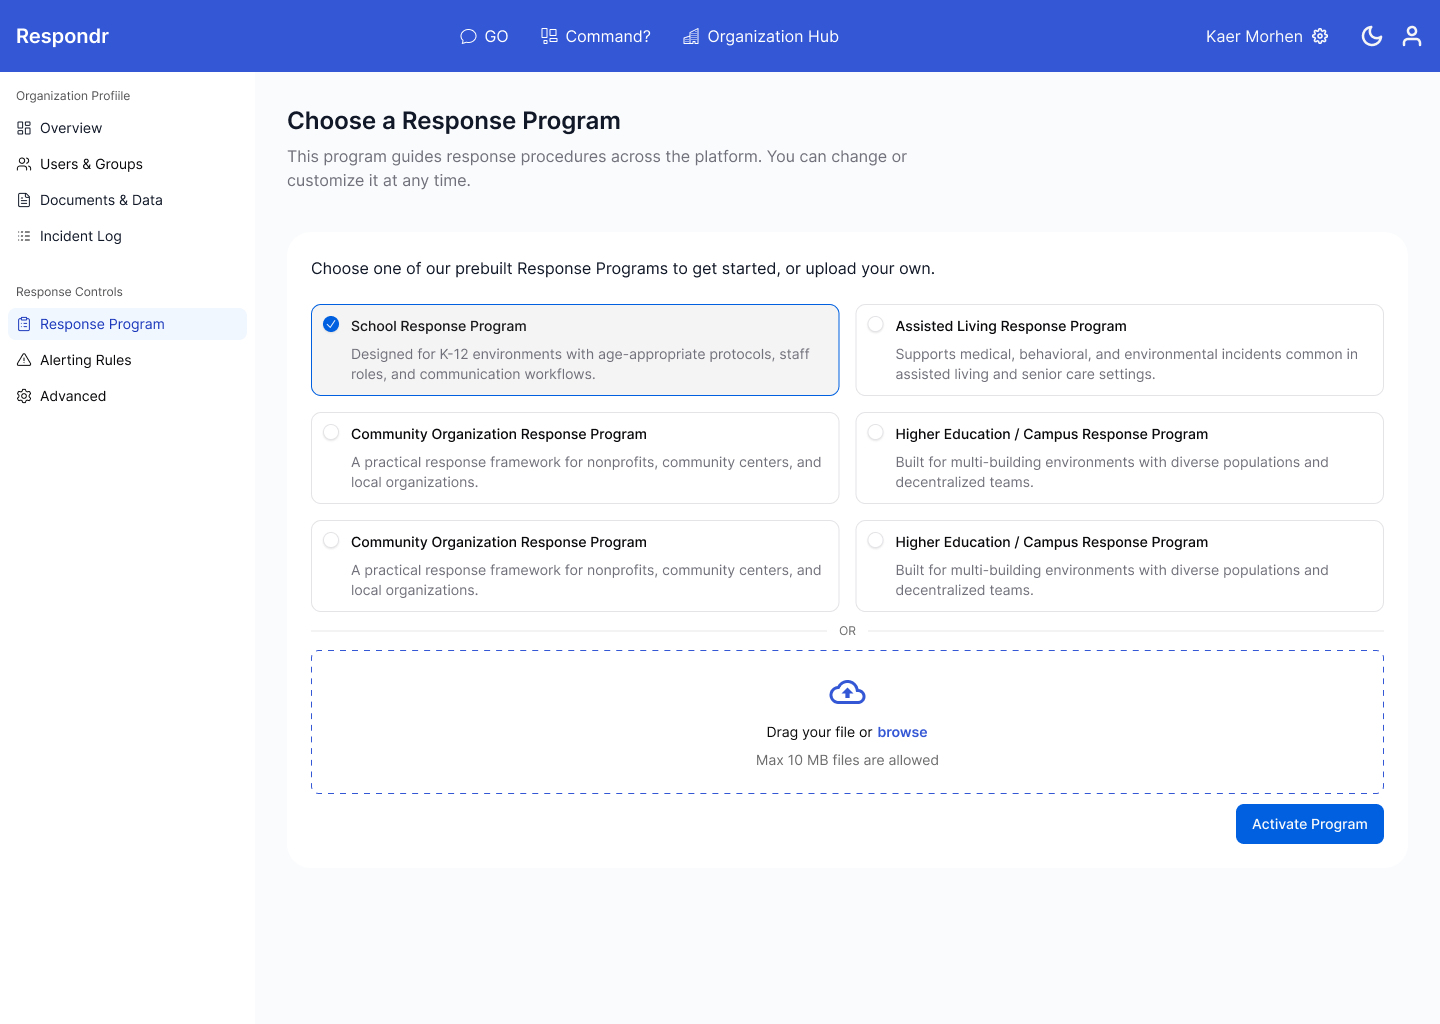Deselect the School Response Program checked radio
1440x1024 pixels.
point(331,324)
